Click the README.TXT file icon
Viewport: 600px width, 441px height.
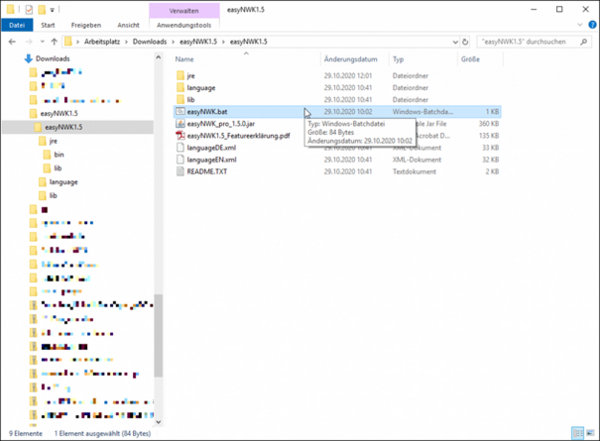tap(180, 171)
